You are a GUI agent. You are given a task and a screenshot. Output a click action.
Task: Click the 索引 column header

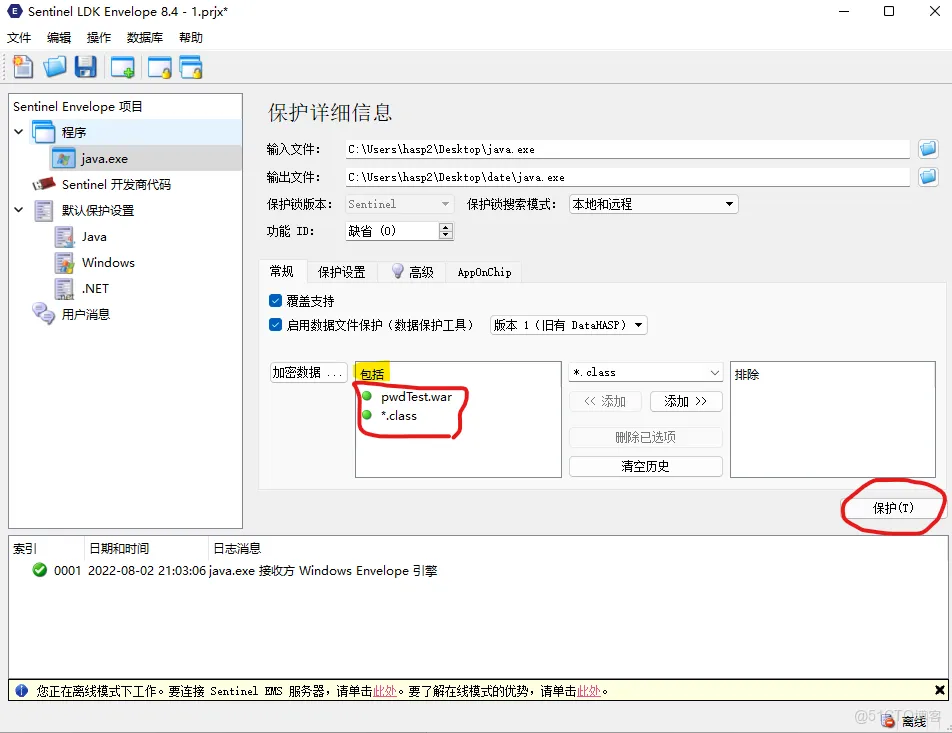tap(46, 548)
